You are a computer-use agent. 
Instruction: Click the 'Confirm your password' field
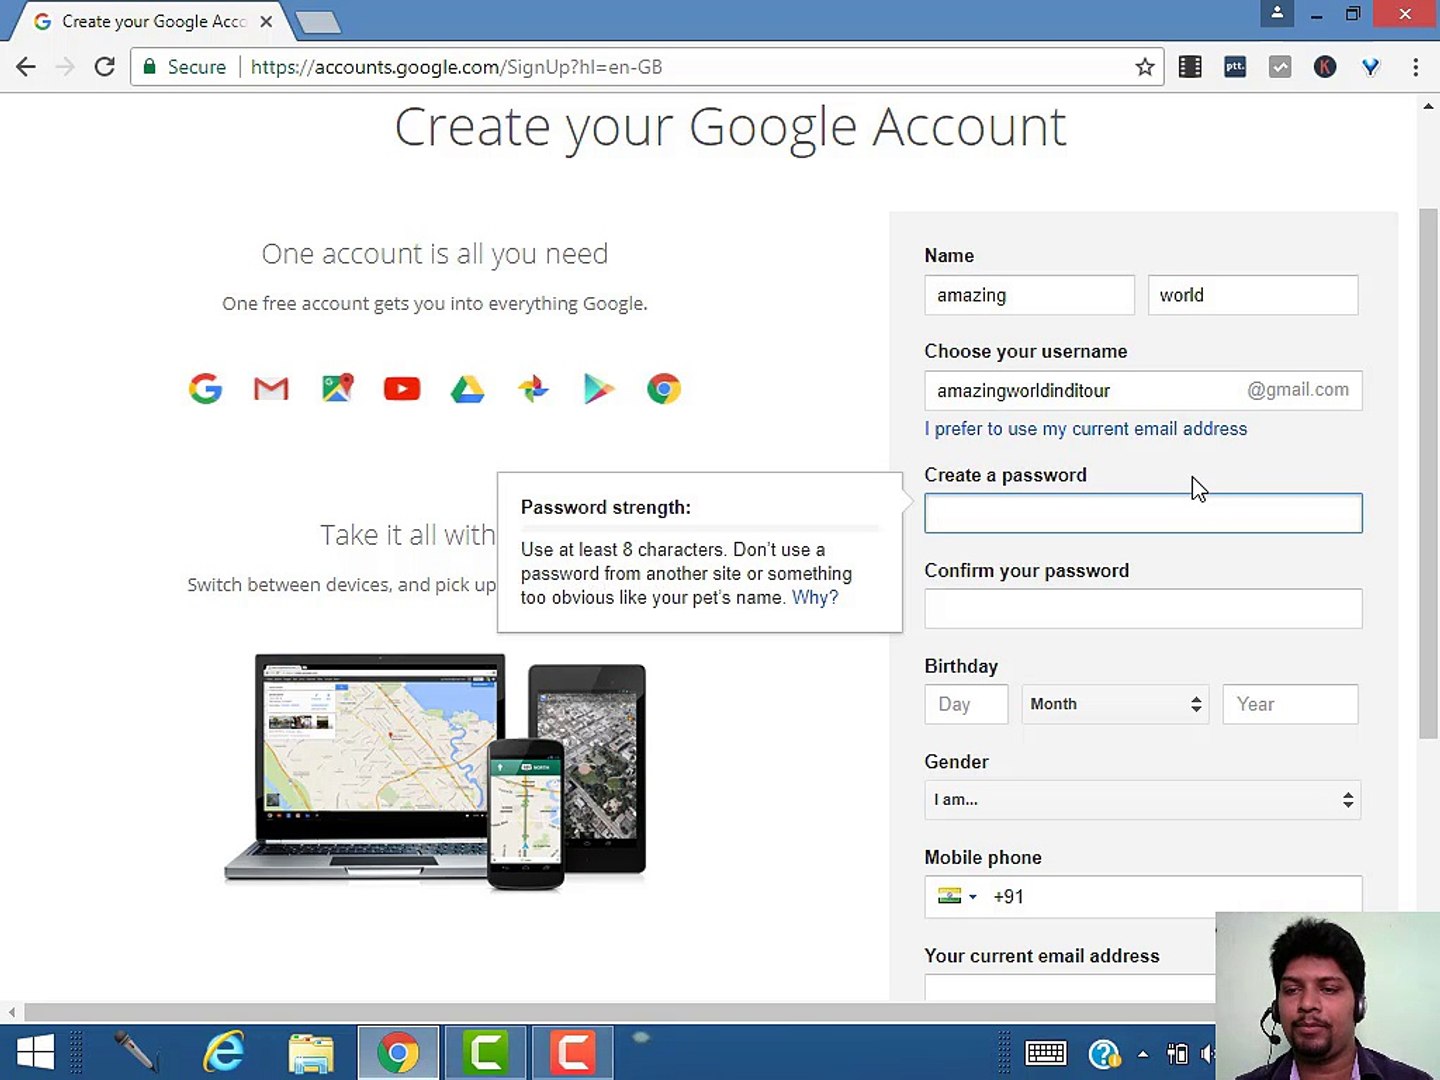[x=1143, y=609]
